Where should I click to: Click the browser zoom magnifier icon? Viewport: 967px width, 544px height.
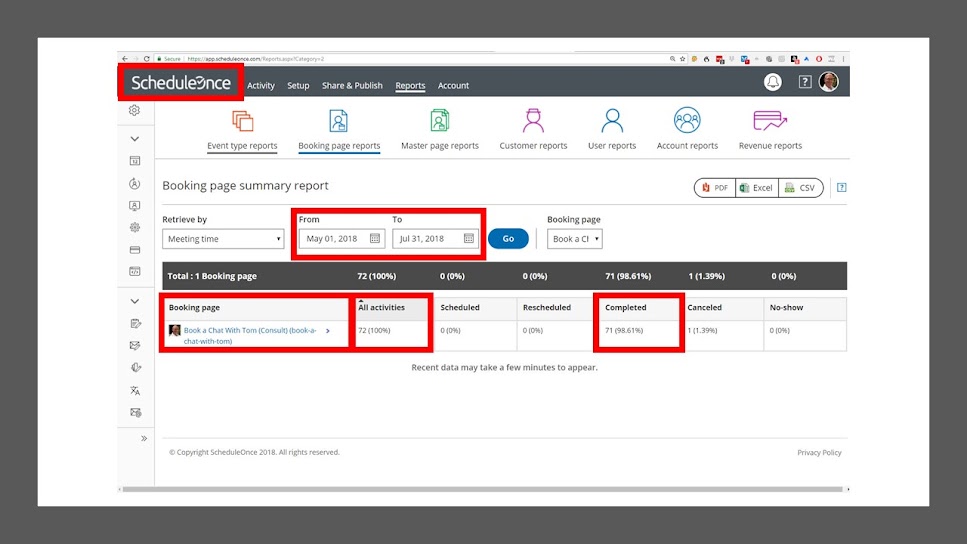673,59
